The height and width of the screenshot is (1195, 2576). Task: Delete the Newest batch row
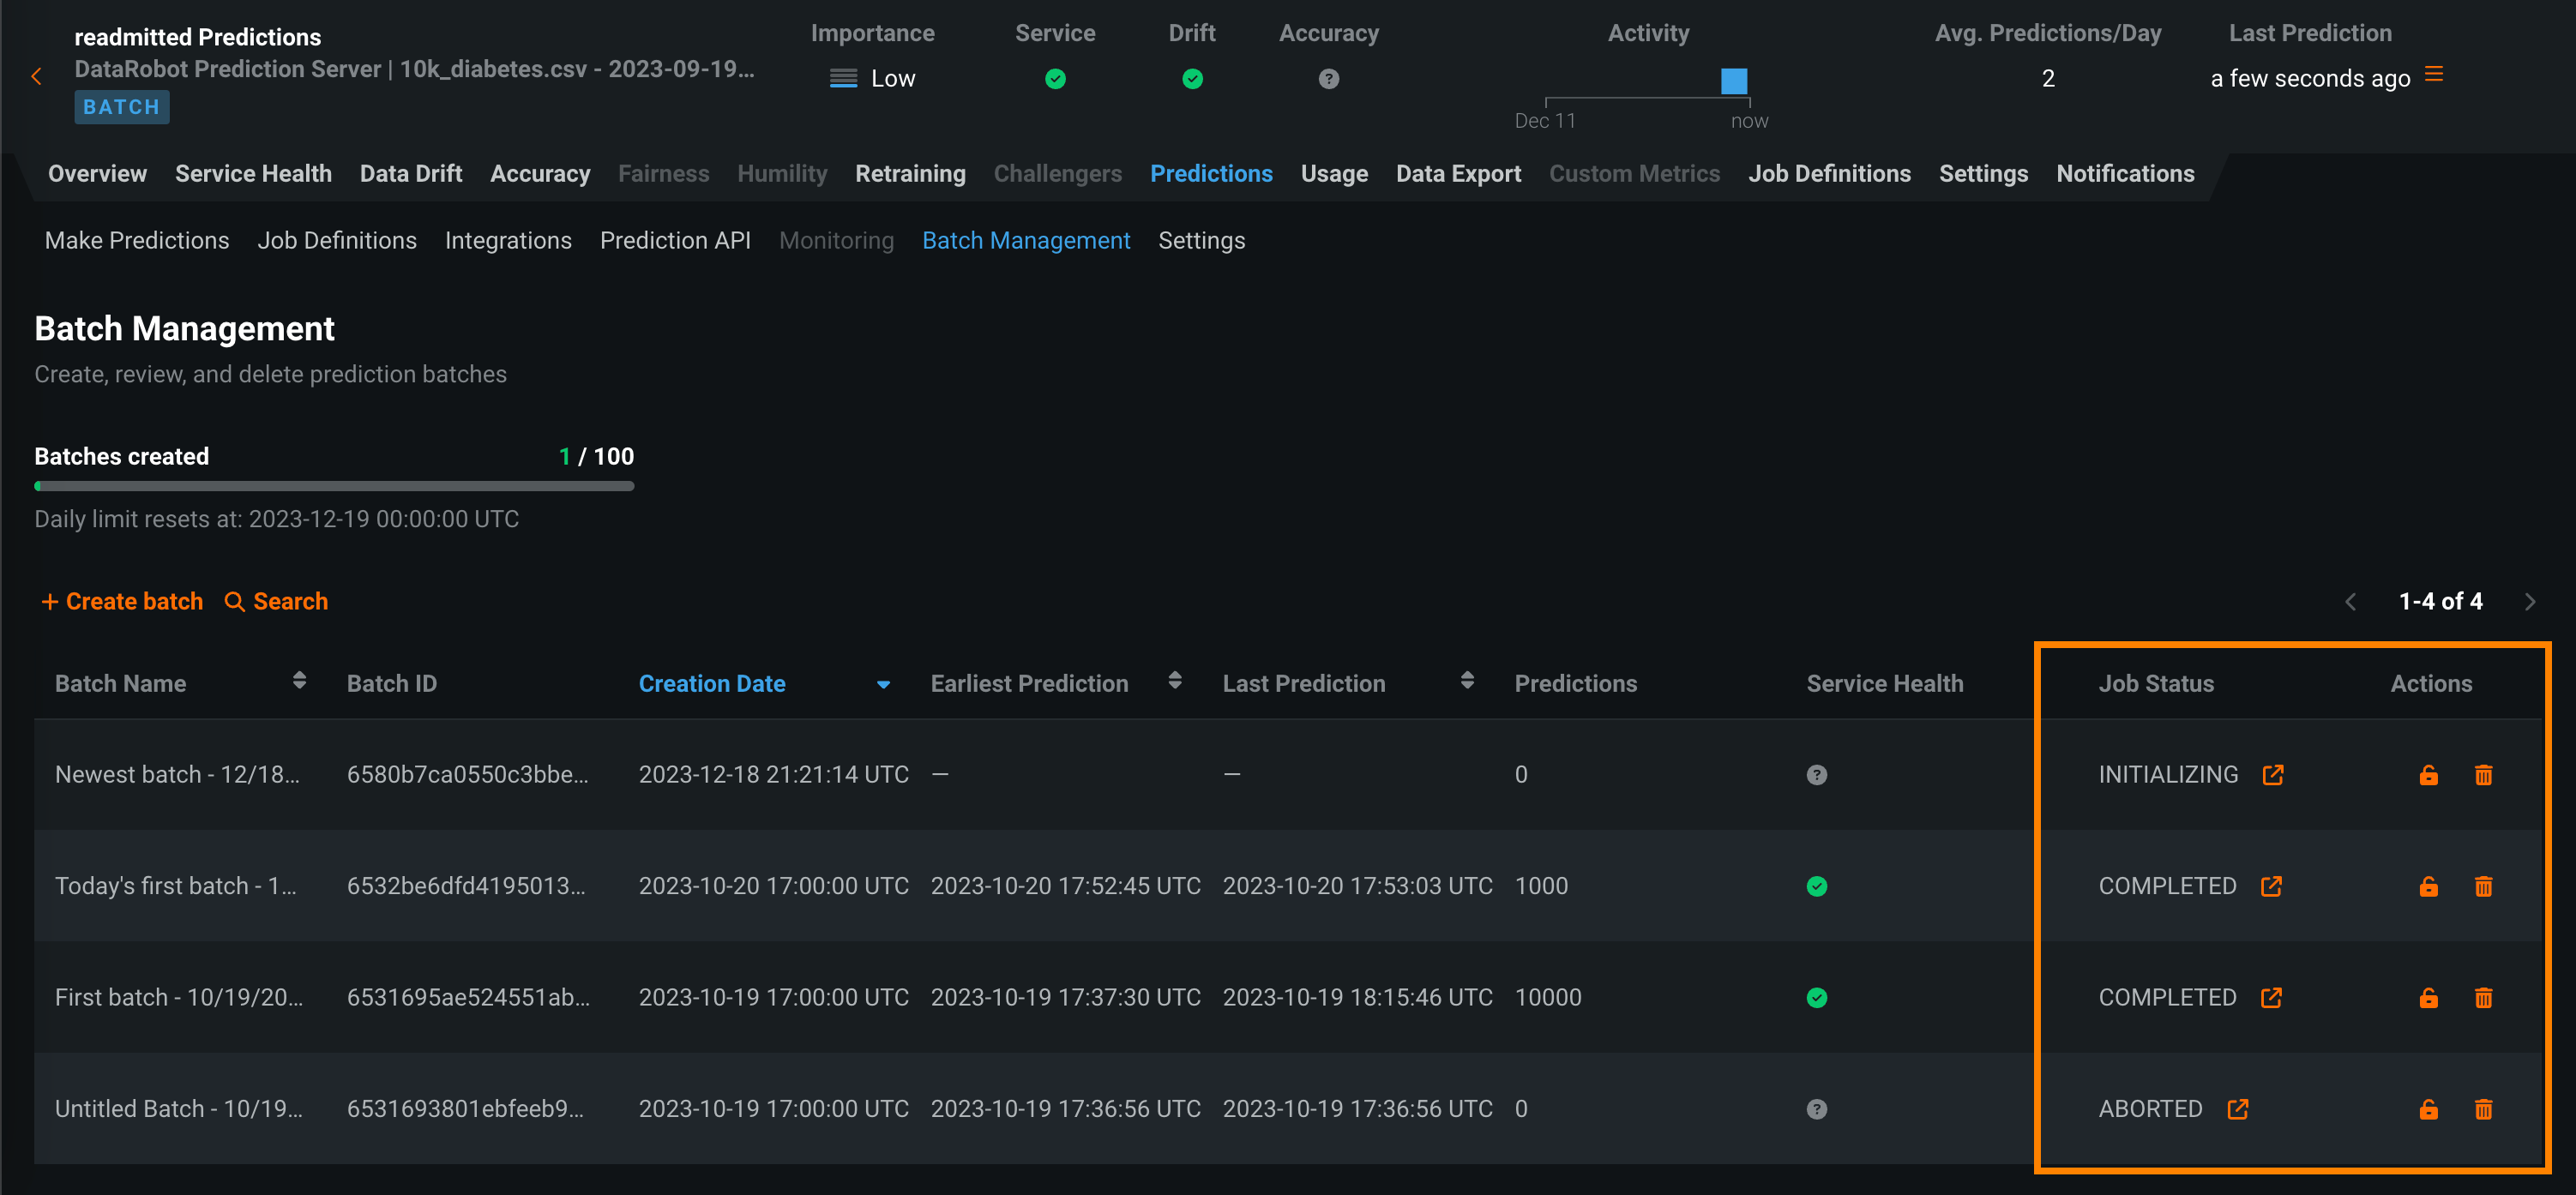coord(2483,775)
